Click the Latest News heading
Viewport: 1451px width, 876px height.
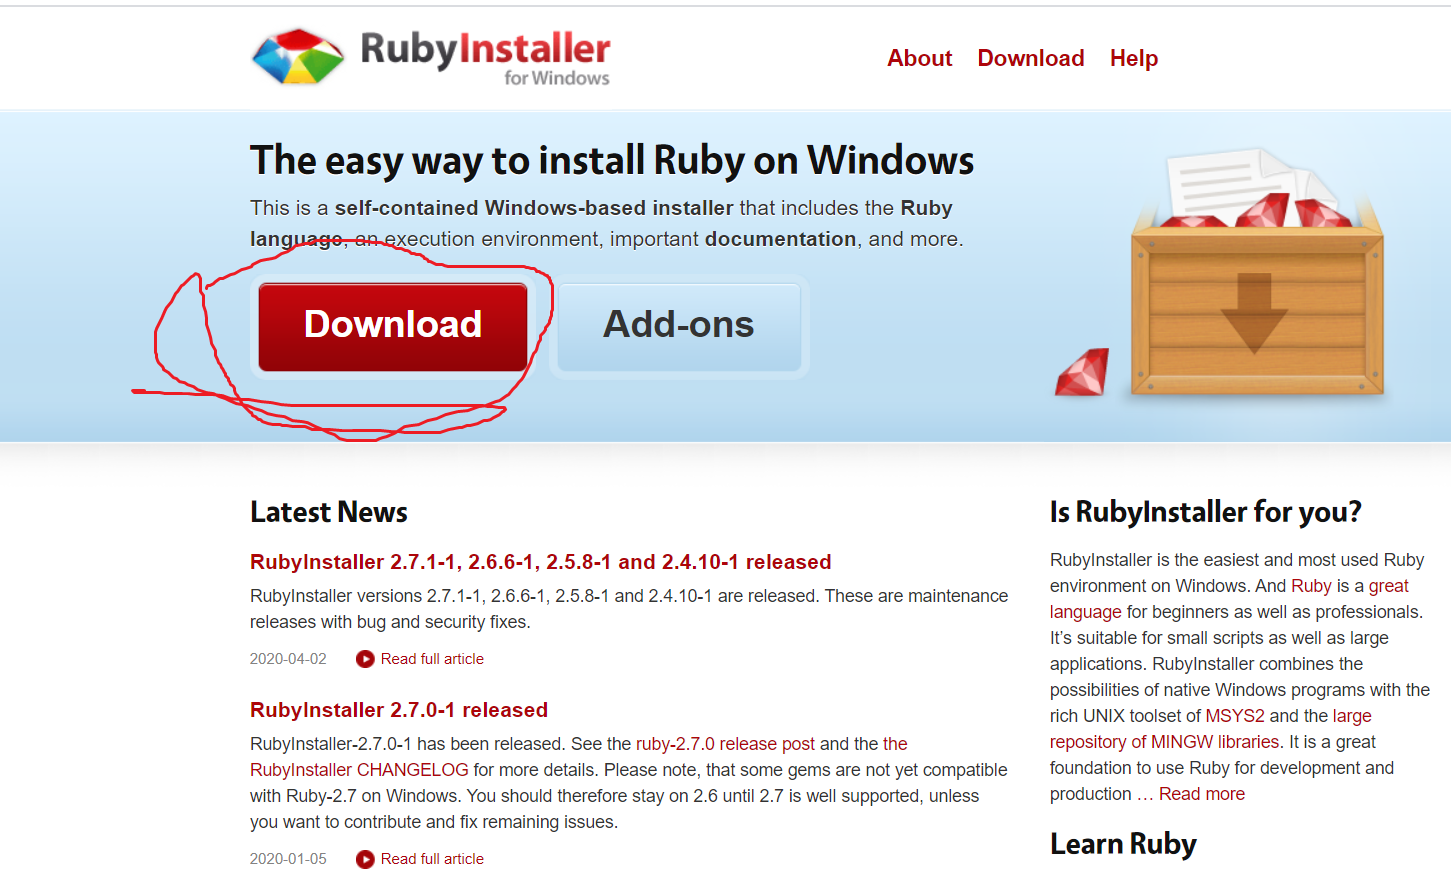[329, 512]
